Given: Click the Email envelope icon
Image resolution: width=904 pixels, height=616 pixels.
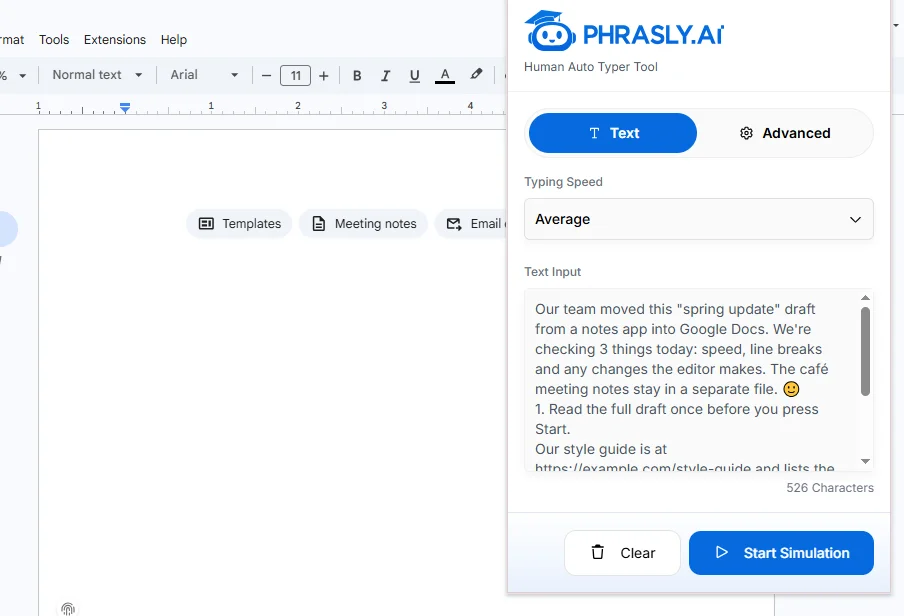Looking at the screenshot, I should (x=454, y=224).
